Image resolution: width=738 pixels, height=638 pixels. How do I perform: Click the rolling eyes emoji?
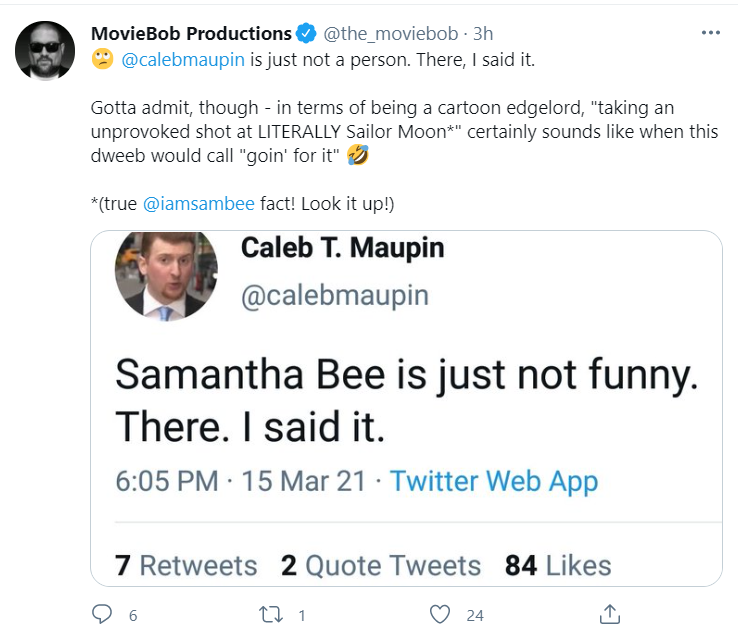pyautogui.click(x=102, y=59)
